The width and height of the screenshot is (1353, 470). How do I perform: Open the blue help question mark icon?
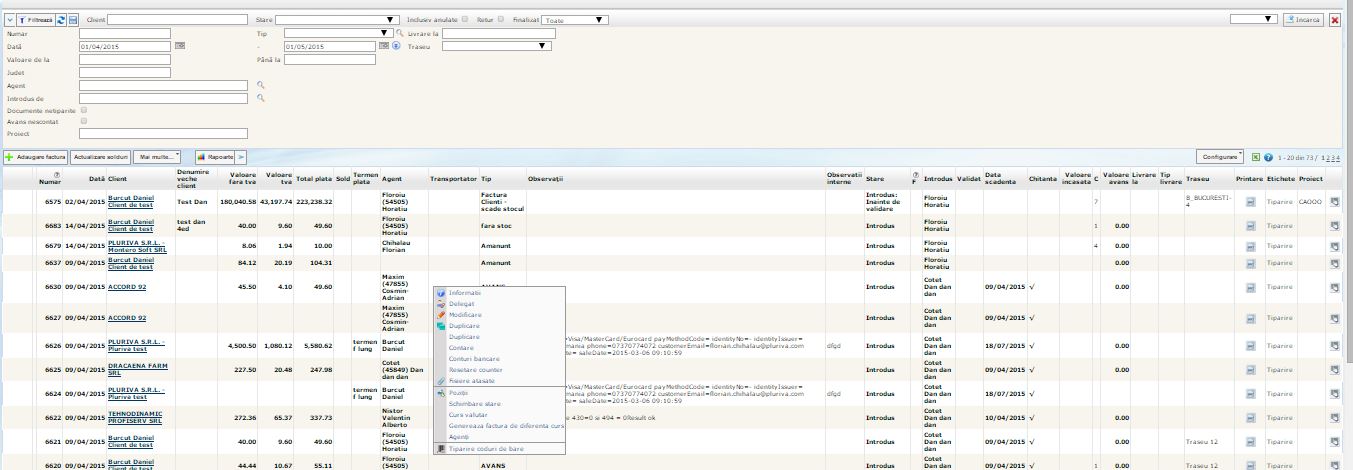point(1268,158)
